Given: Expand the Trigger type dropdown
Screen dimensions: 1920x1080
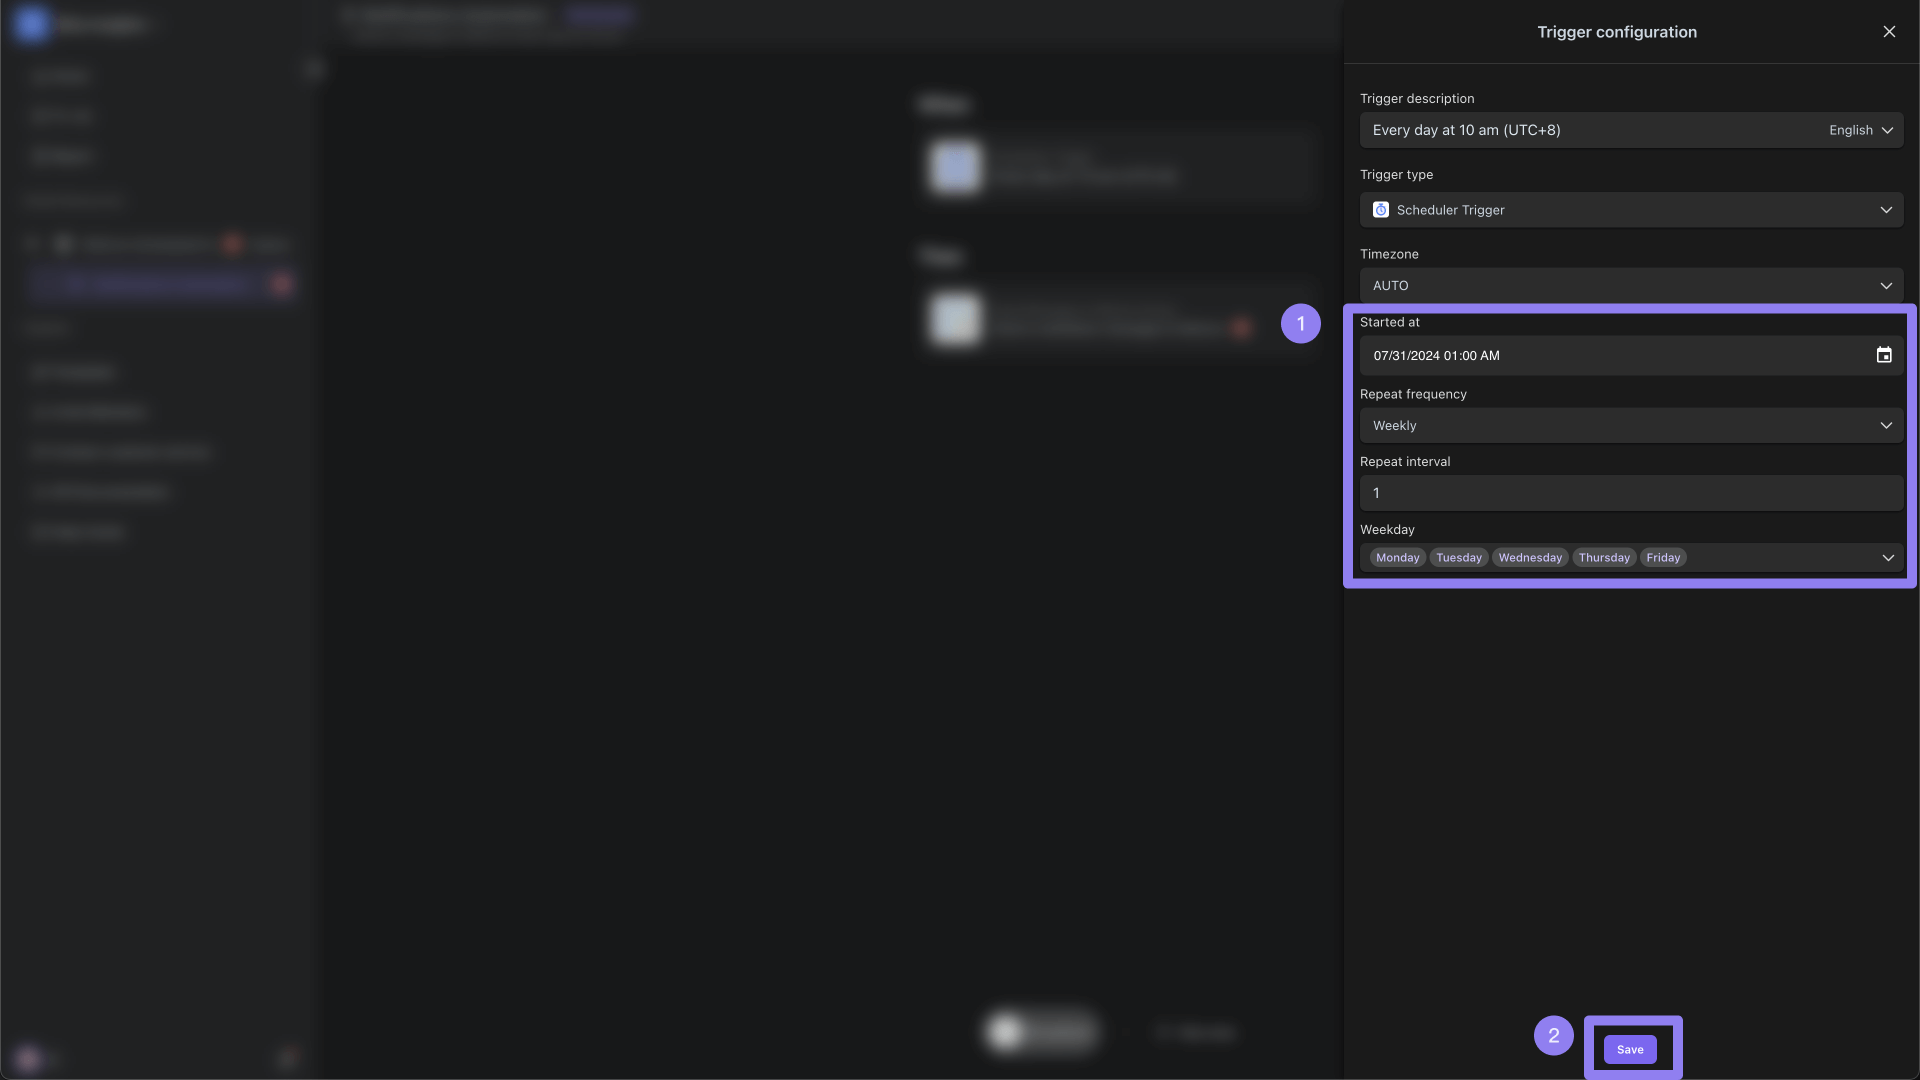Looking at the screenshot, I should click(1886, 210).
